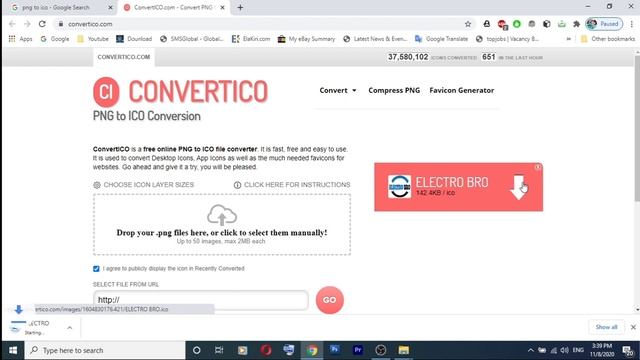Open Opera browser from taskbar
The image size is (640, 360).
(266, 350)
